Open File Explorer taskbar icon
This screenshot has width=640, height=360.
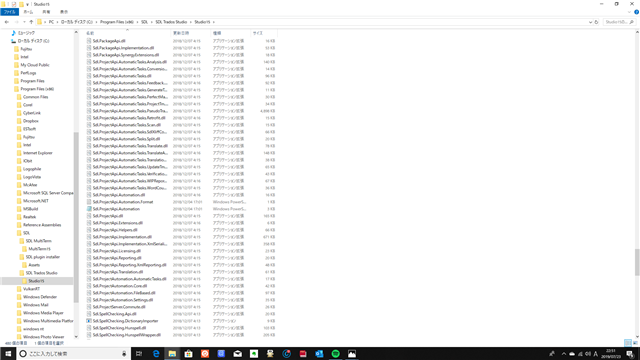pyautogui.click(x=172, y=353)
